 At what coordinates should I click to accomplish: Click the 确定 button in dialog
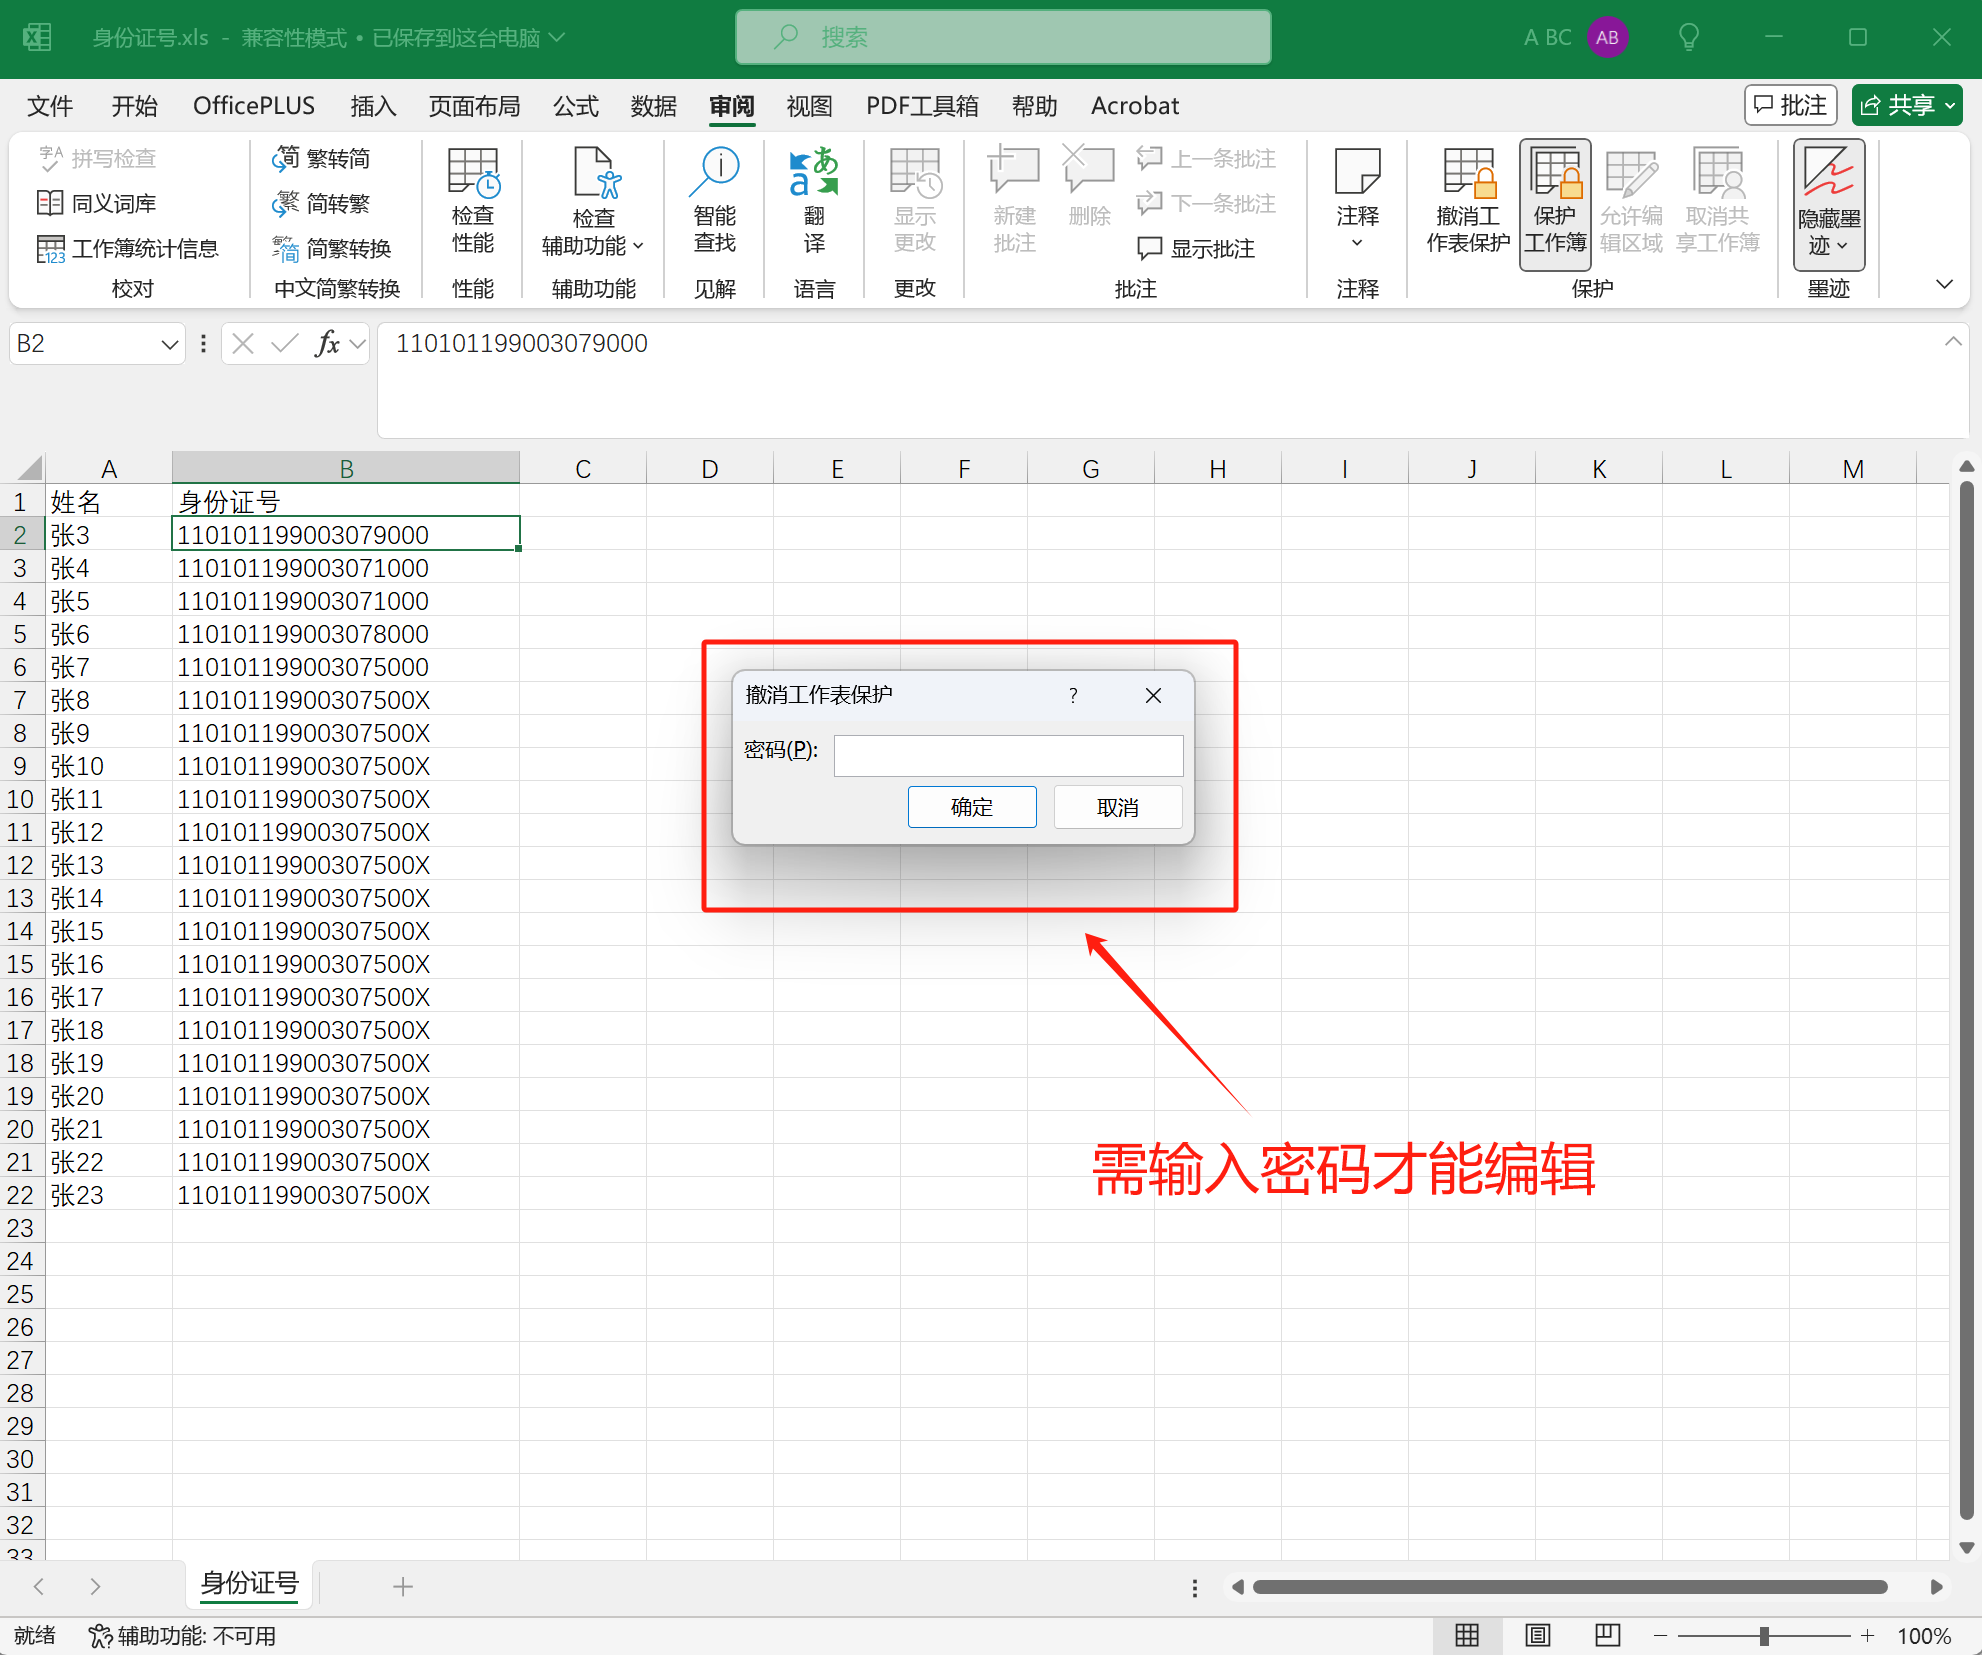click(971, 807)
